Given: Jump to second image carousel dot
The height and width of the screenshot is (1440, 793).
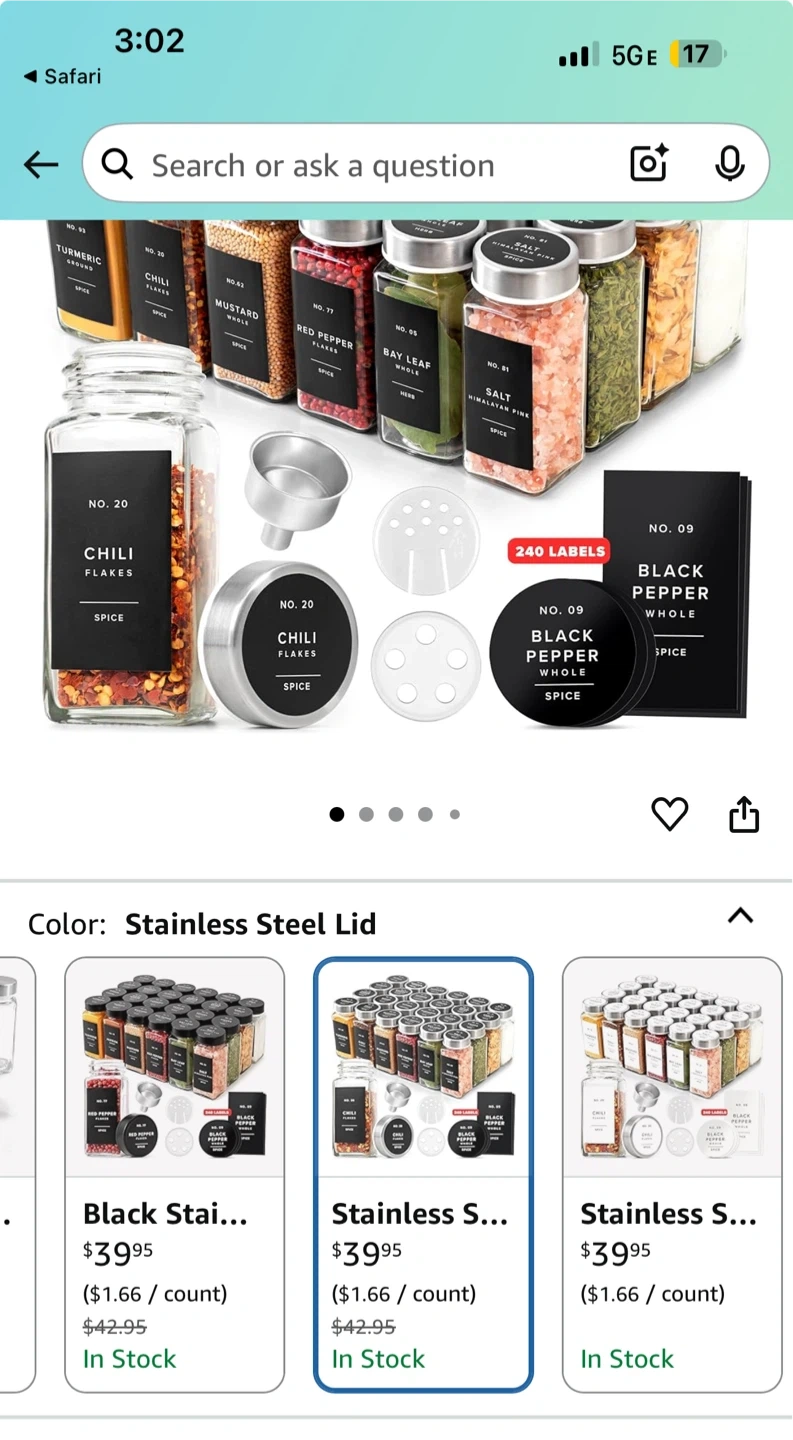Looking at the screenshot, I should click(366, 815).
